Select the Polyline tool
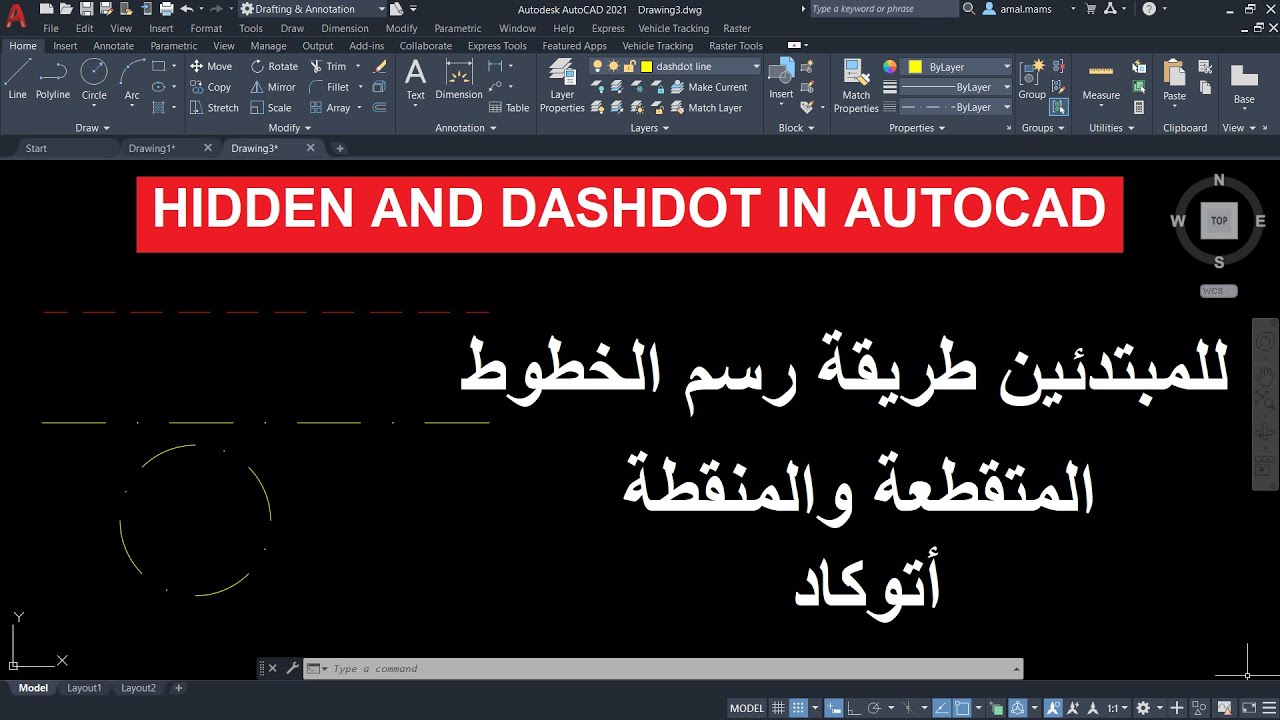The height and width of the screenshot is (720, 1280). (53, 79)
